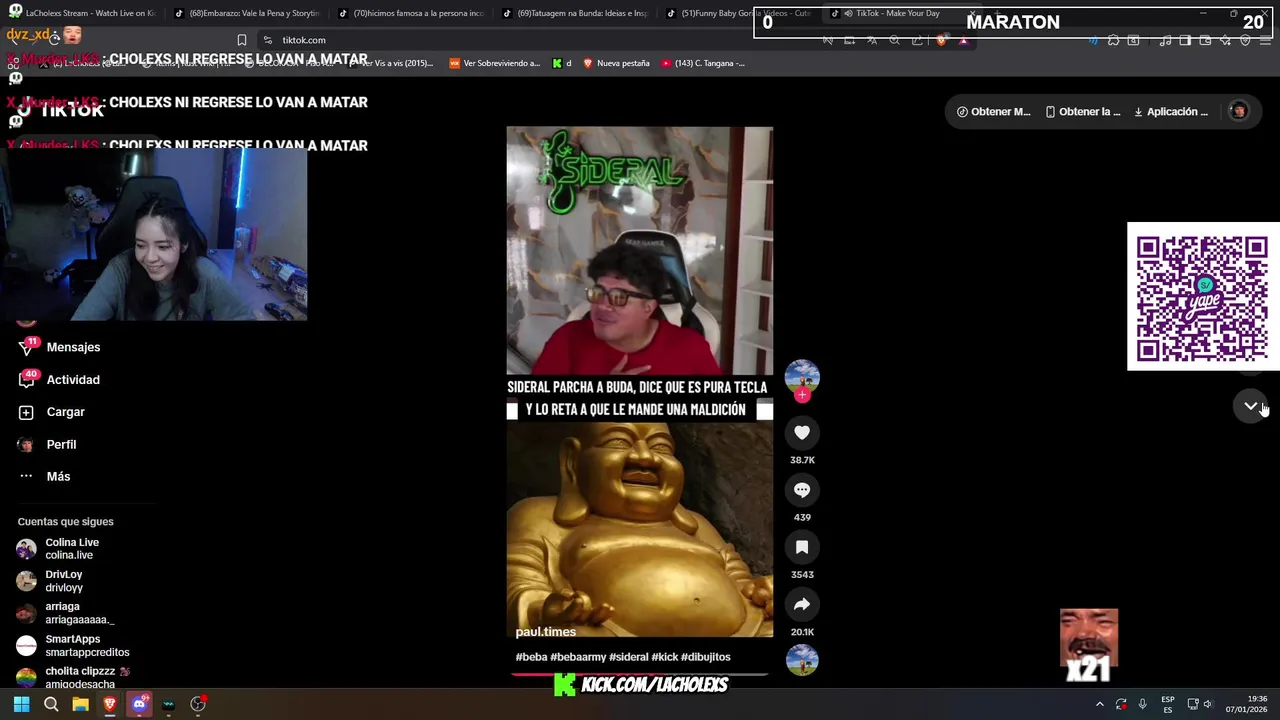The image size is (1280, 720).
Task: Open paul.times username link
Action: click(x=545, y=632)
